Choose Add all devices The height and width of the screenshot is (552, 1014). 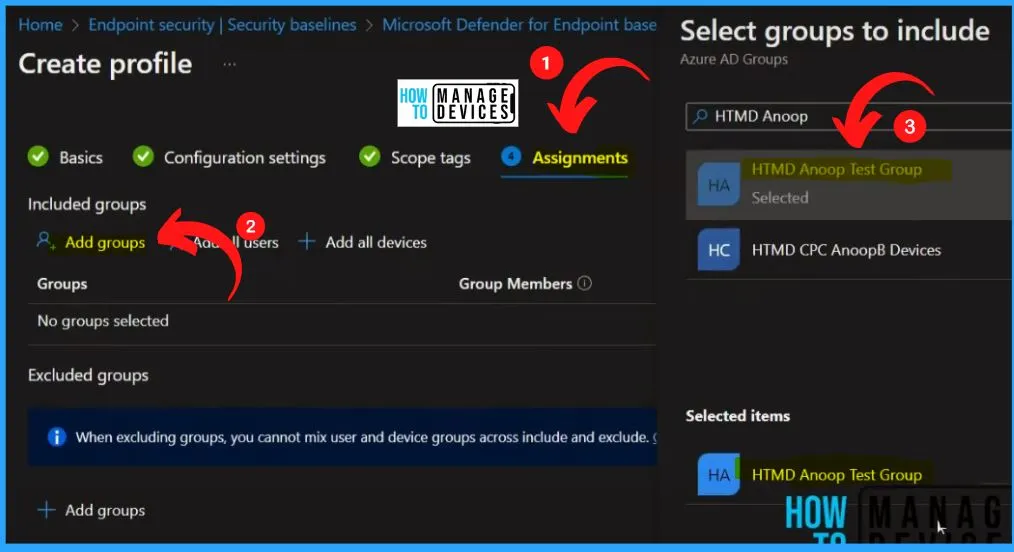tap(376, 242)
